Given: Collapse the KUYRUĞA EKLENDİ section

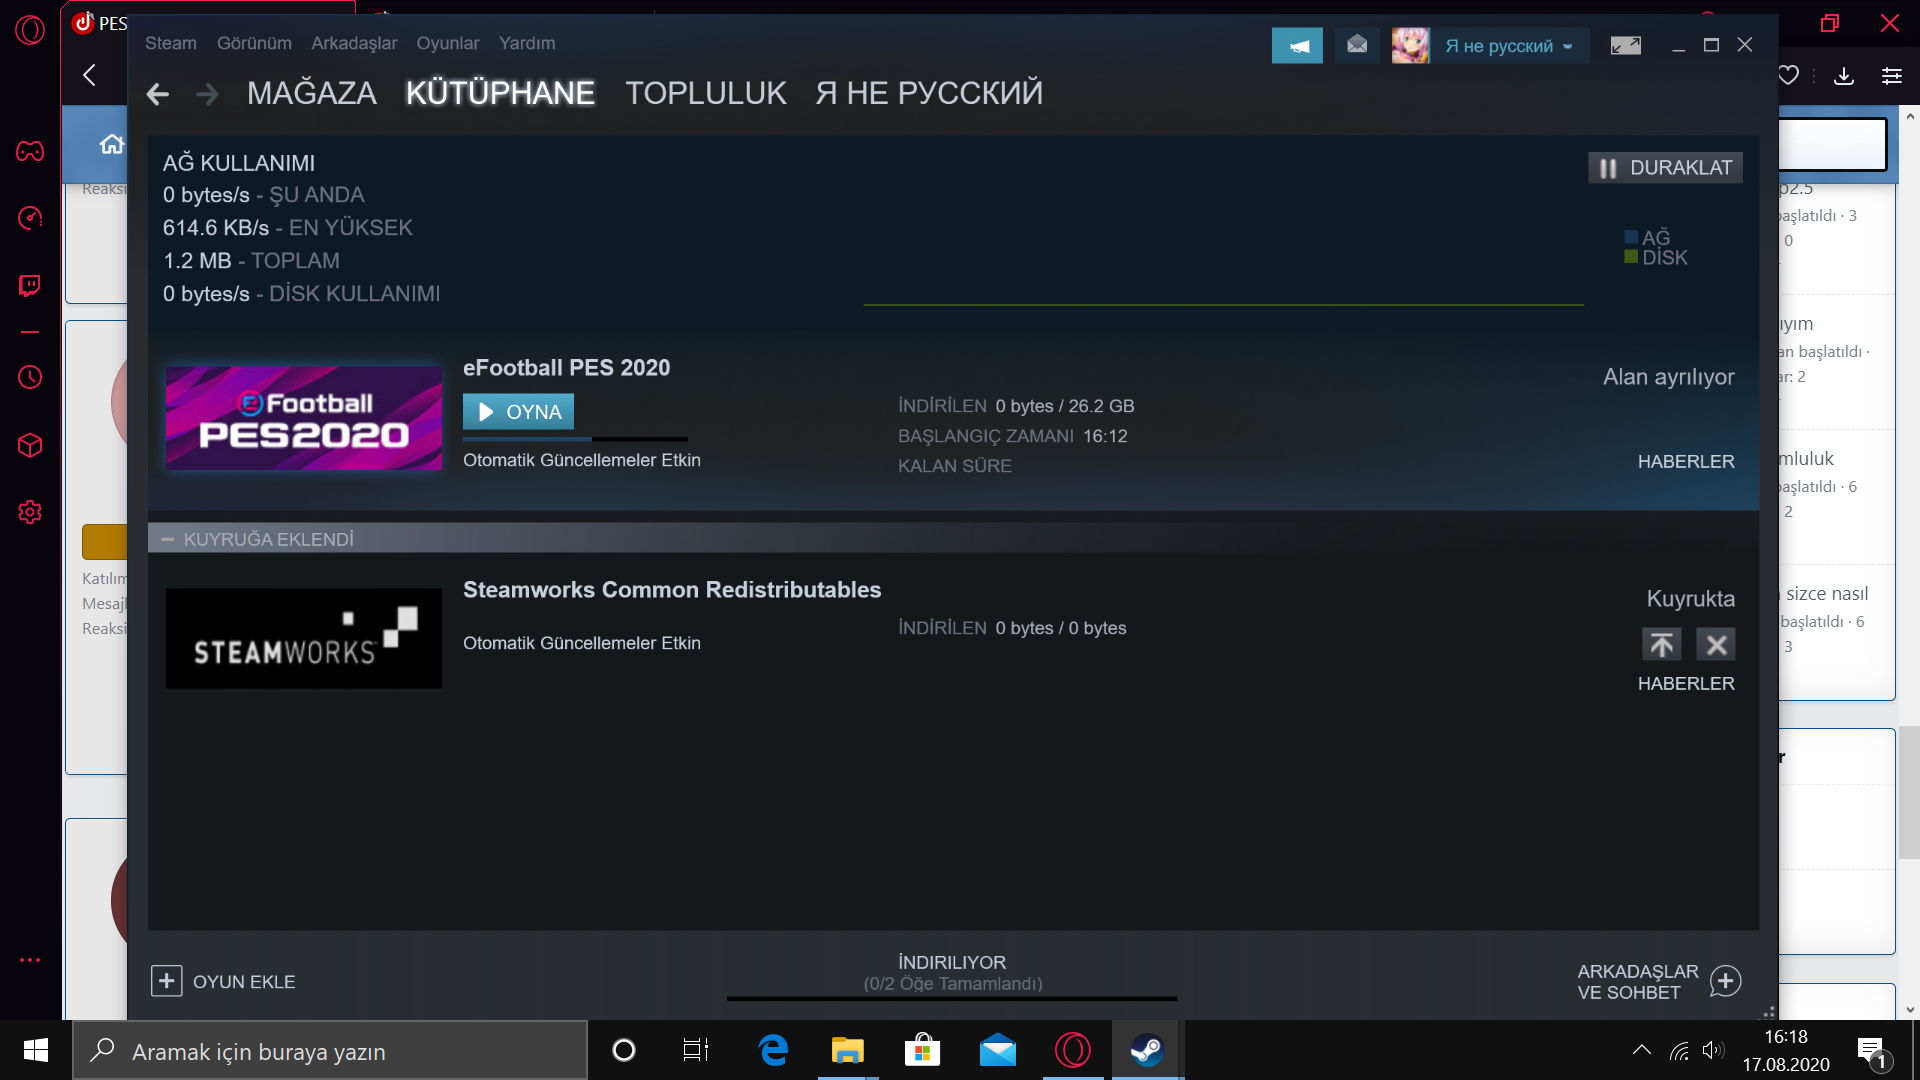Looking at the screenshot, I should pos(168,539).
